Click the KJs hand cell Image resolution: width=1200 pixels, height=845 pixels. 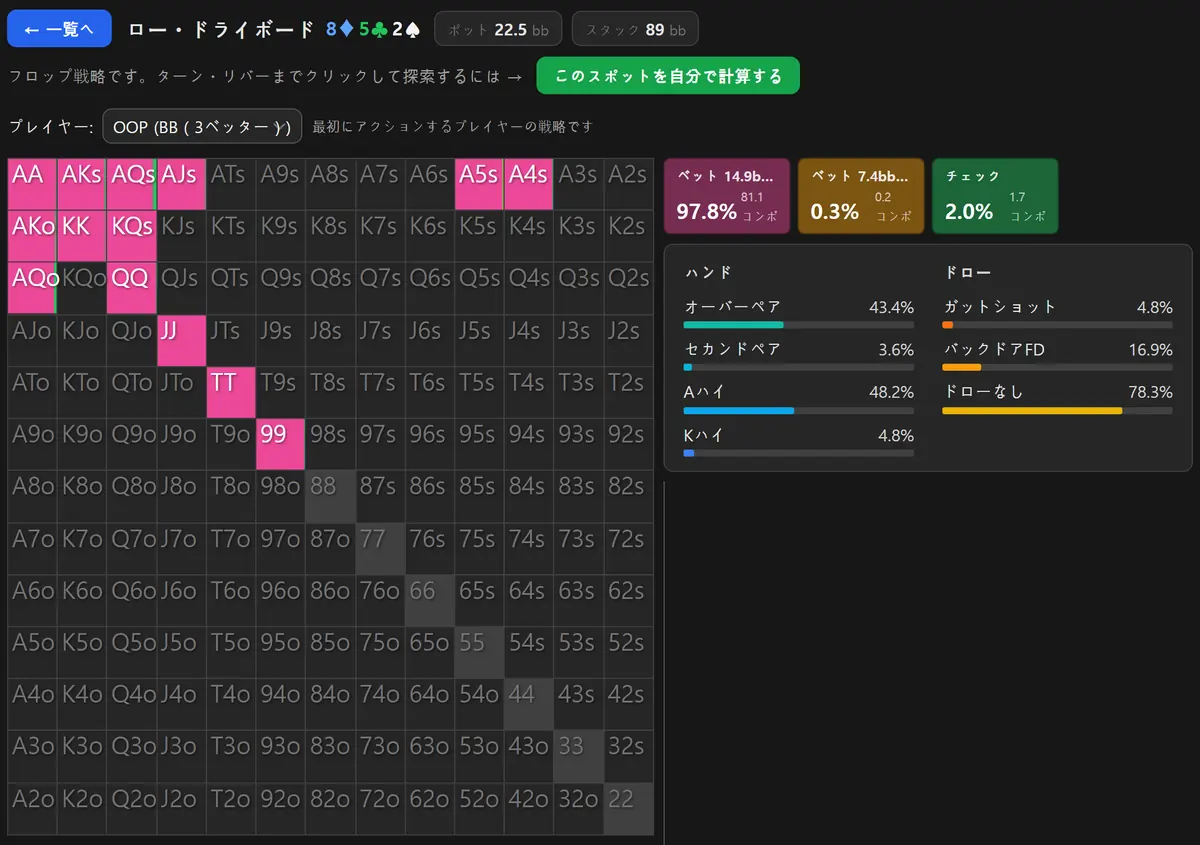(181, 236)
